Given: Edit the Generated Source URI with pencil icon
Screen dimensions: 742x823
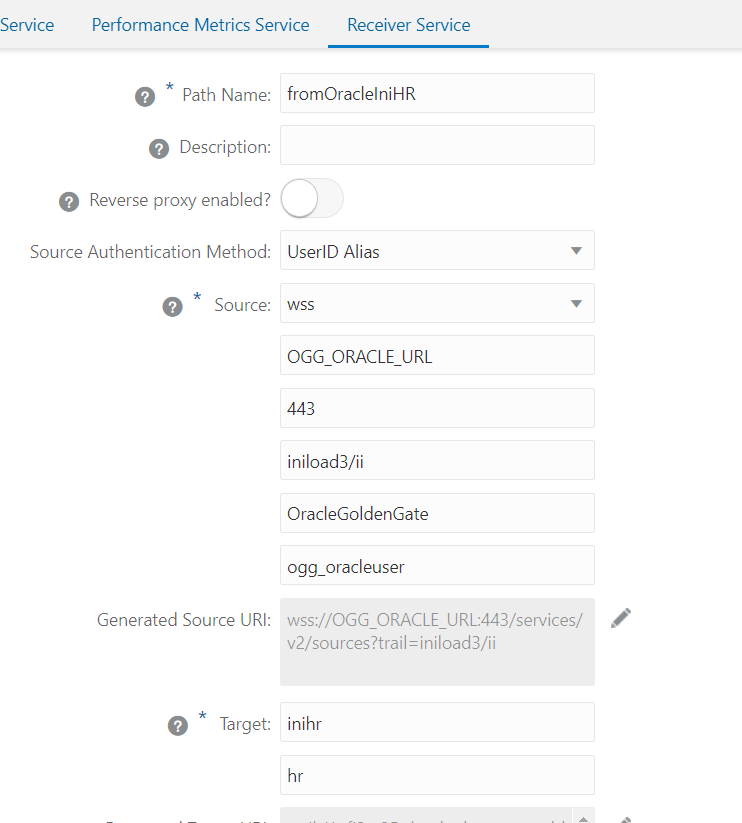Looking at the screenshot, I should coord(621,618).
